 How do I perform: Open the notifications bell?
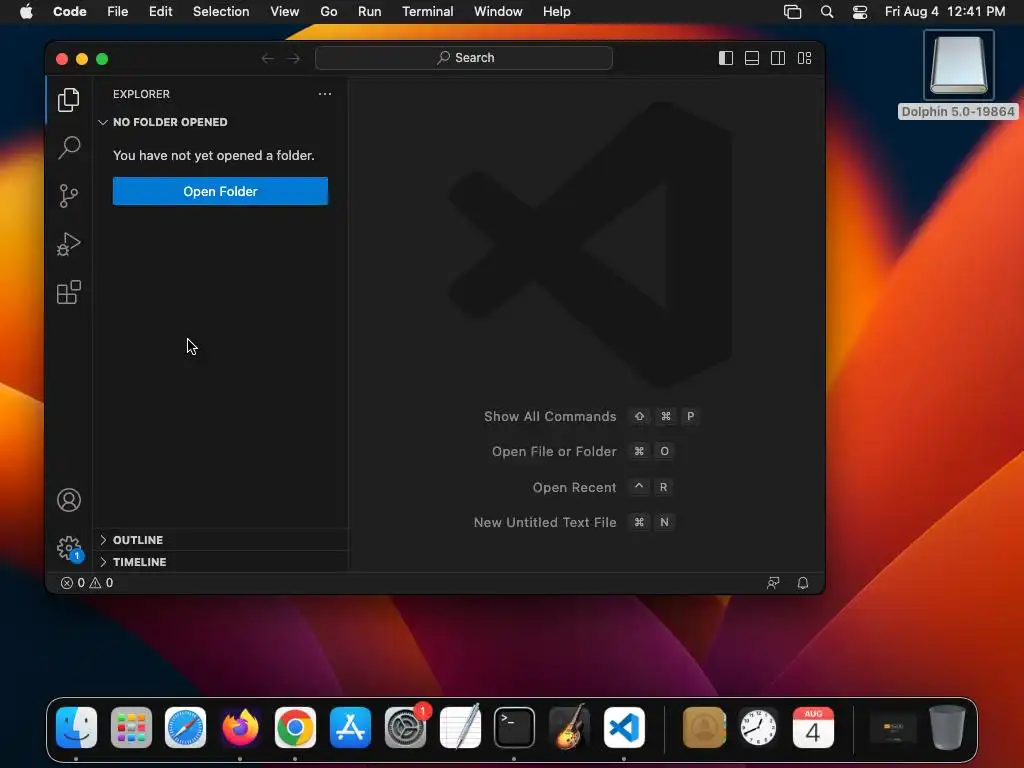[x=803, y=583]
